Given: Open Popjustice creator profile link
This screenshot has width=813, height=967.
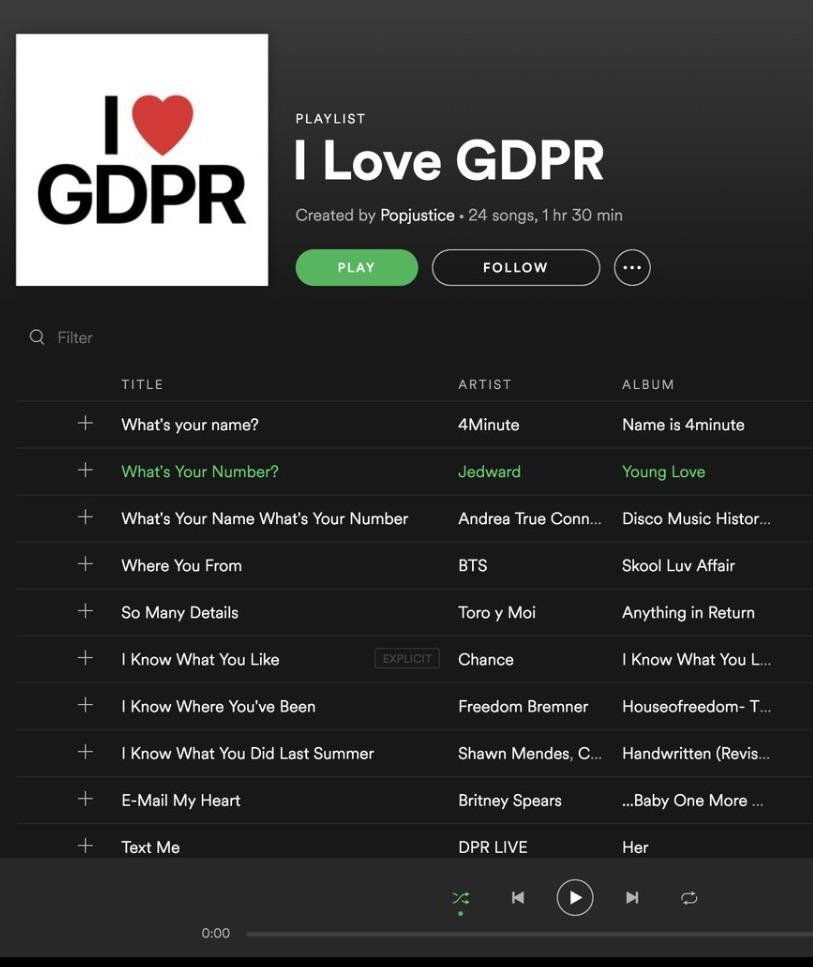Looking at the screenshot, I should 417,215.
